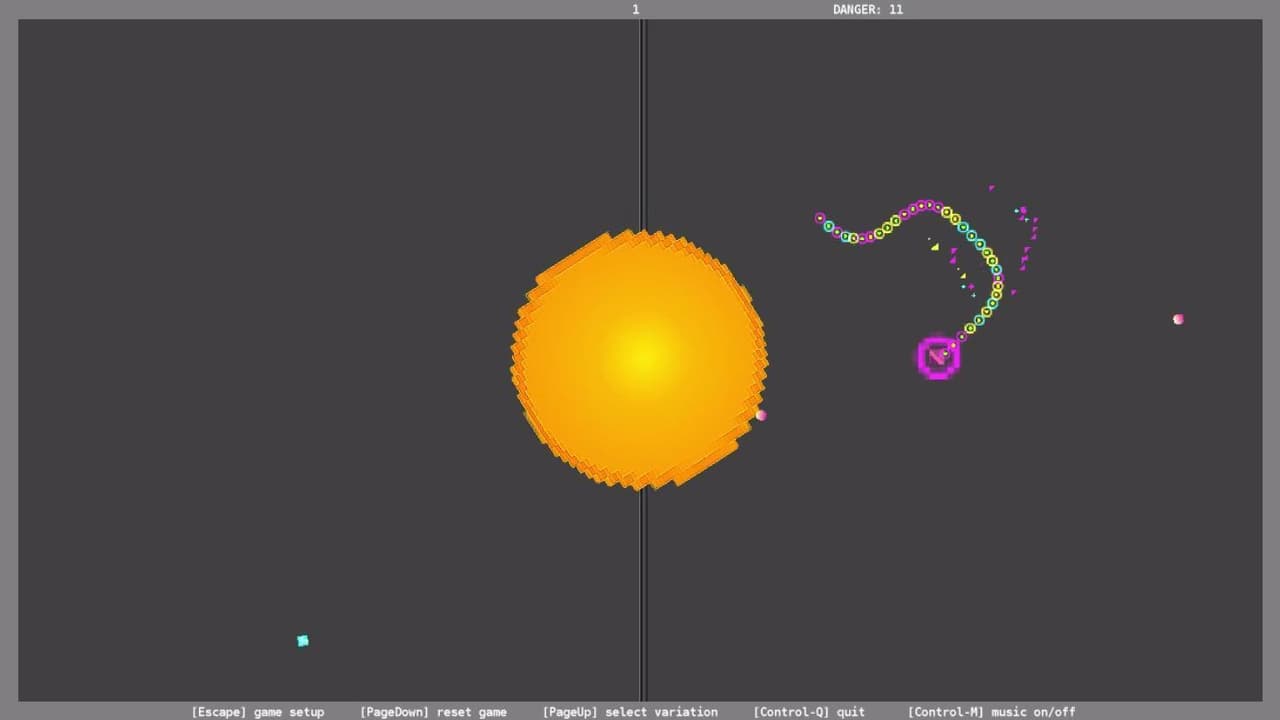Reset the game using the PageDown label
The image size is (1280, 720).
tap(433, 712)
